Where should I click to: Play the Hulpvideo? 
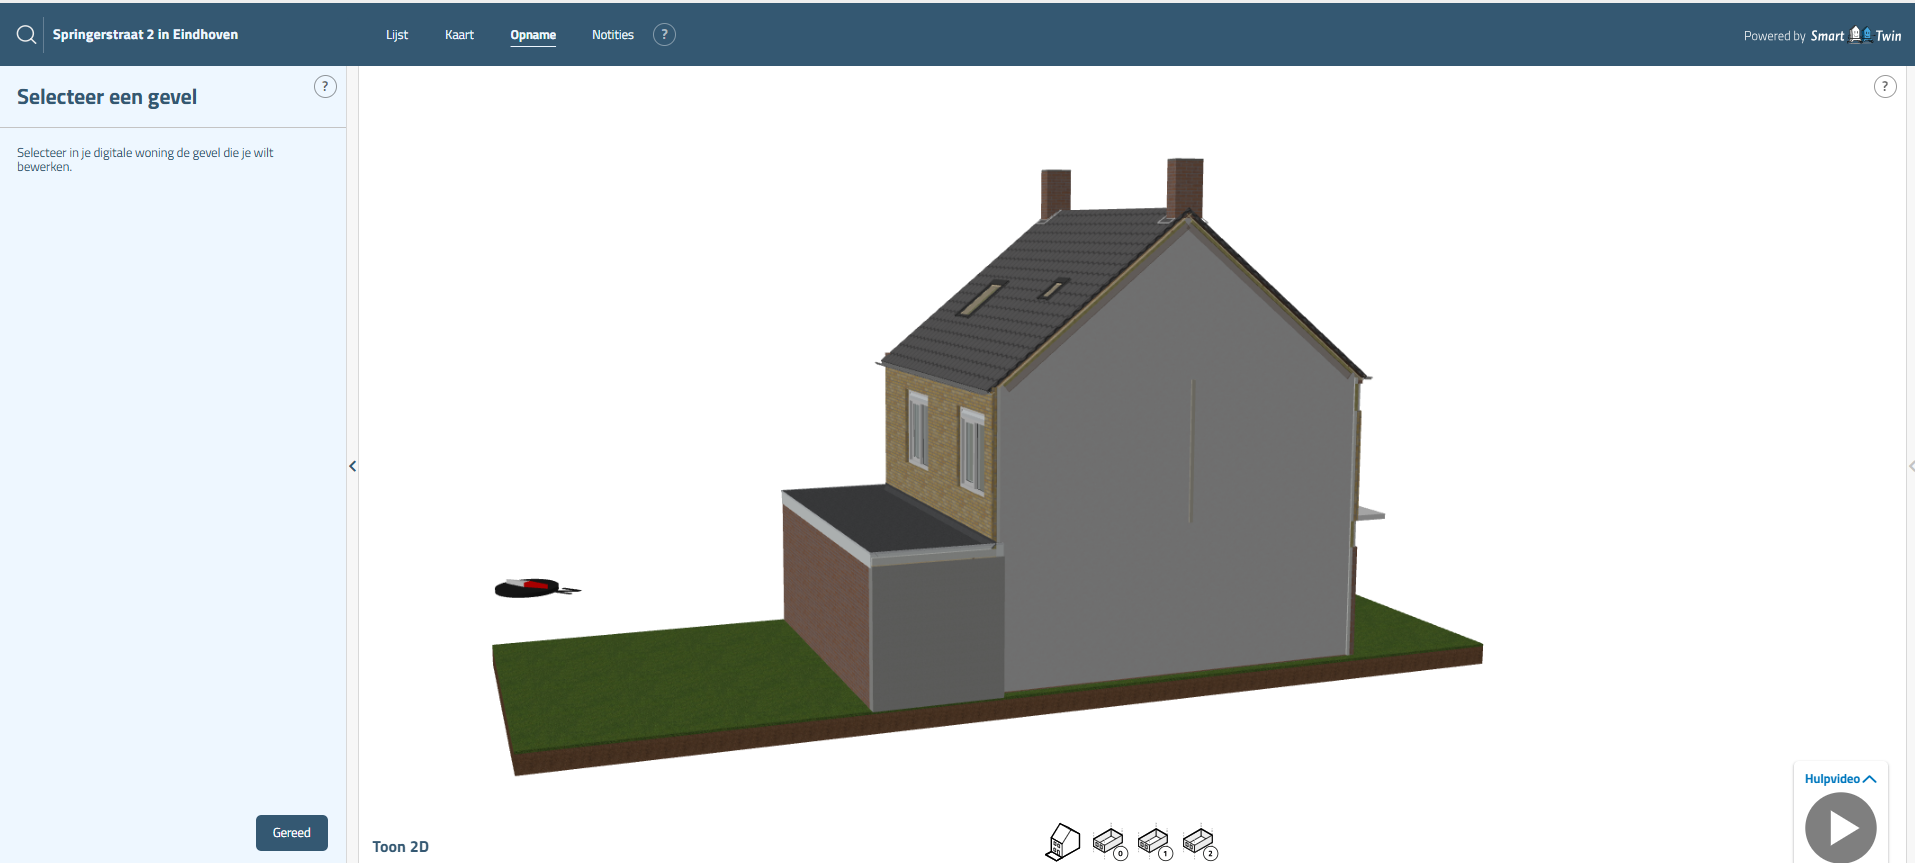coord(1840,828)
